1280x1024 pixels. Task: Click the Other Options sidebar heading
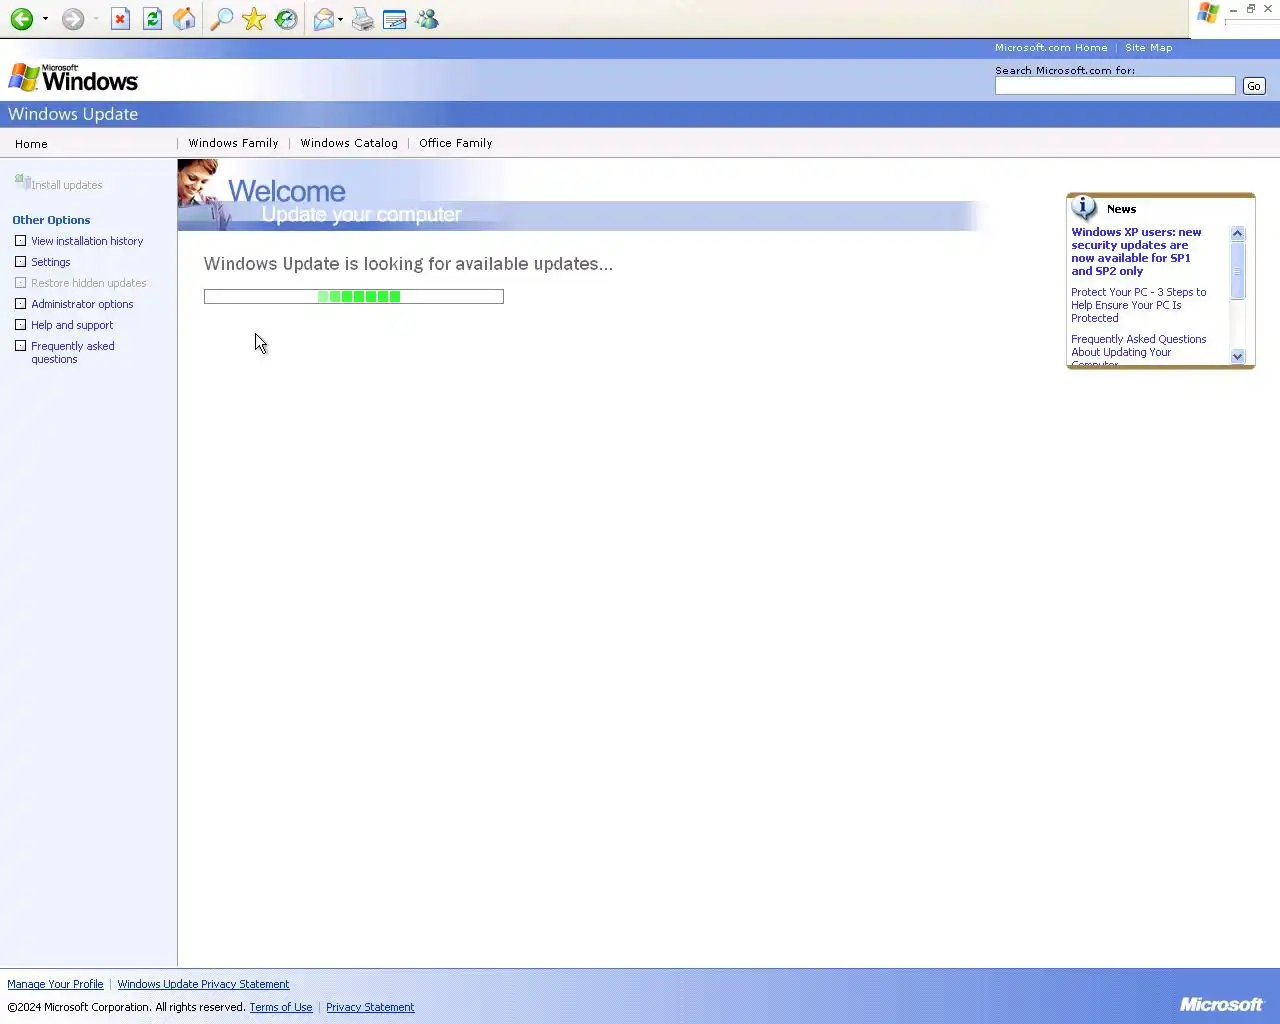point(51,220)
